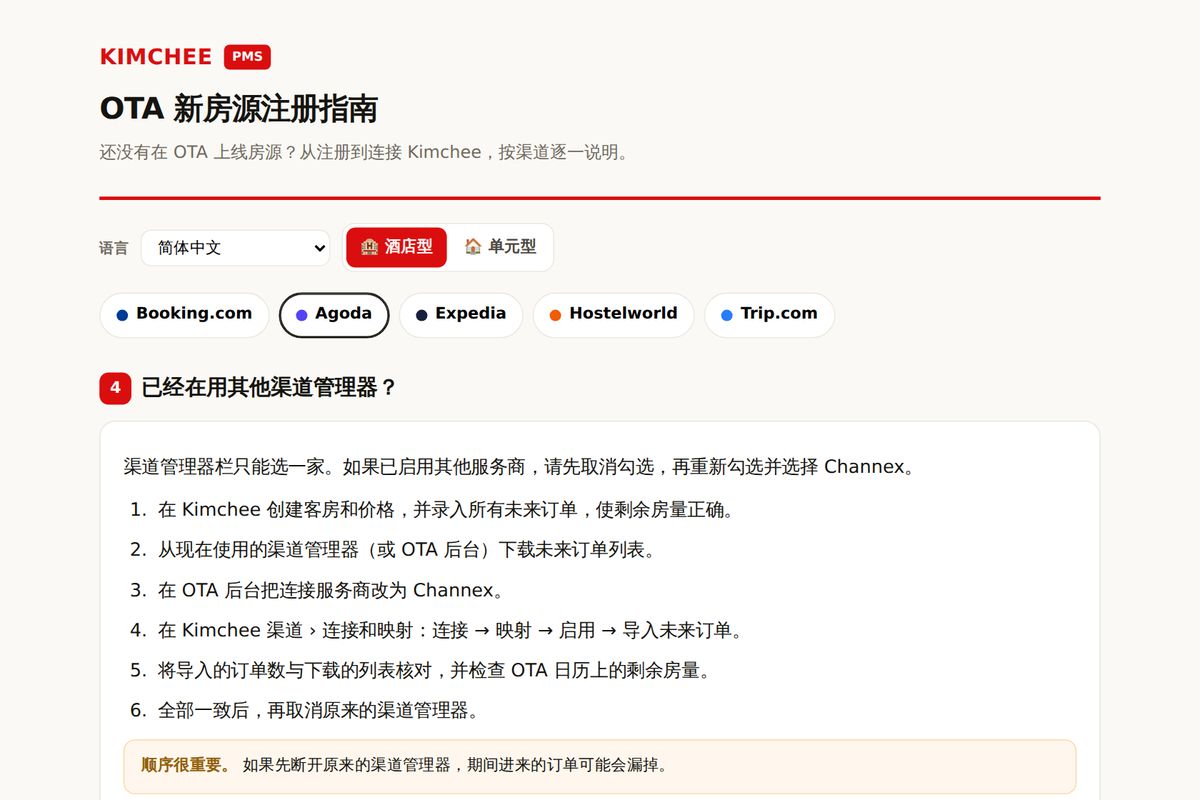
Task: Click the 语言 label
Action: pyautogui.click(x=114, y=248)
